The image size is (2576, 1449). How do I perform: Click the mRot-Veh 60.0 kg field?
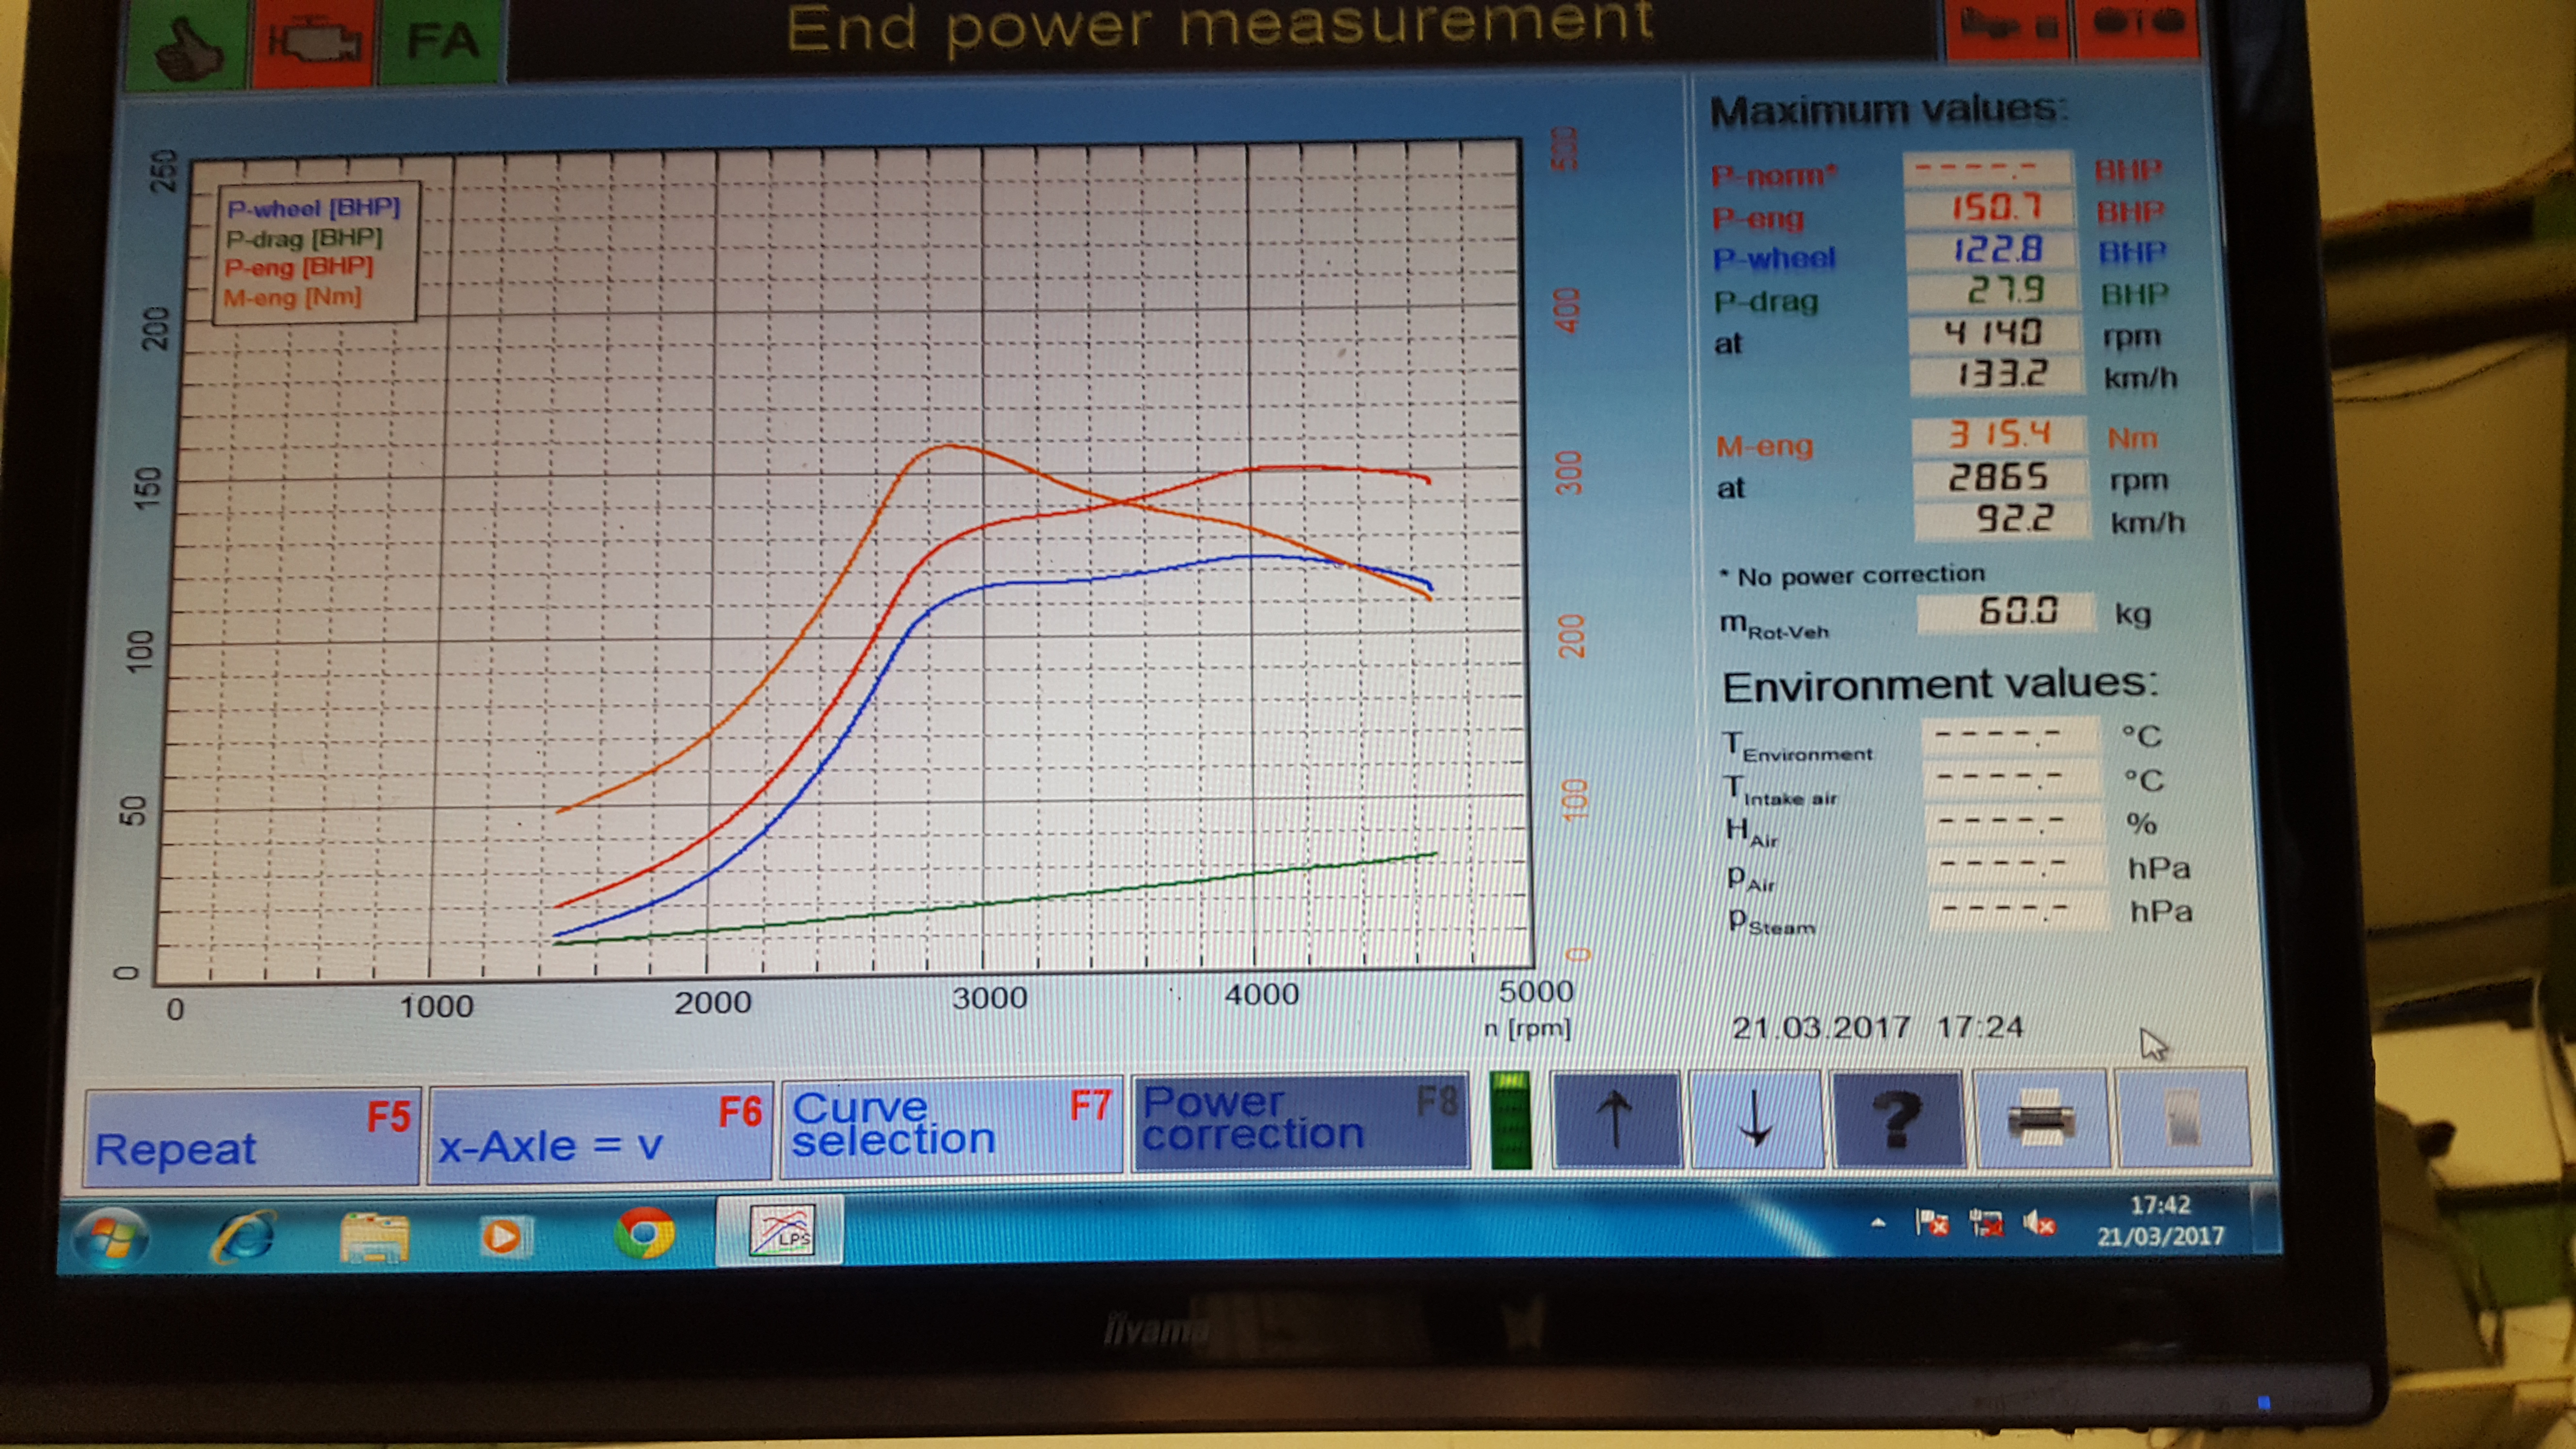click(2007, 612)
